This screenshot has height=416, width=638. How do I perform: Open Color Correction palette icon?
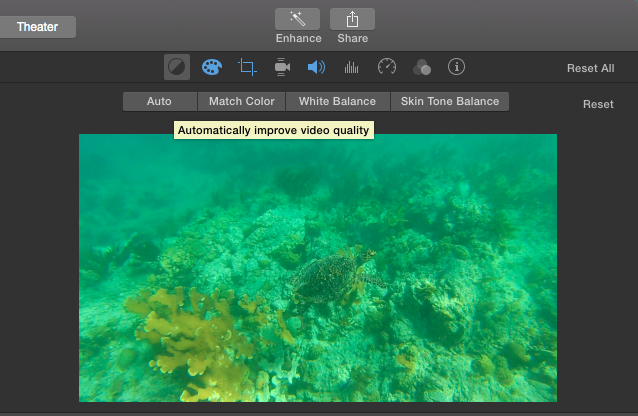[x=212, y=67]
